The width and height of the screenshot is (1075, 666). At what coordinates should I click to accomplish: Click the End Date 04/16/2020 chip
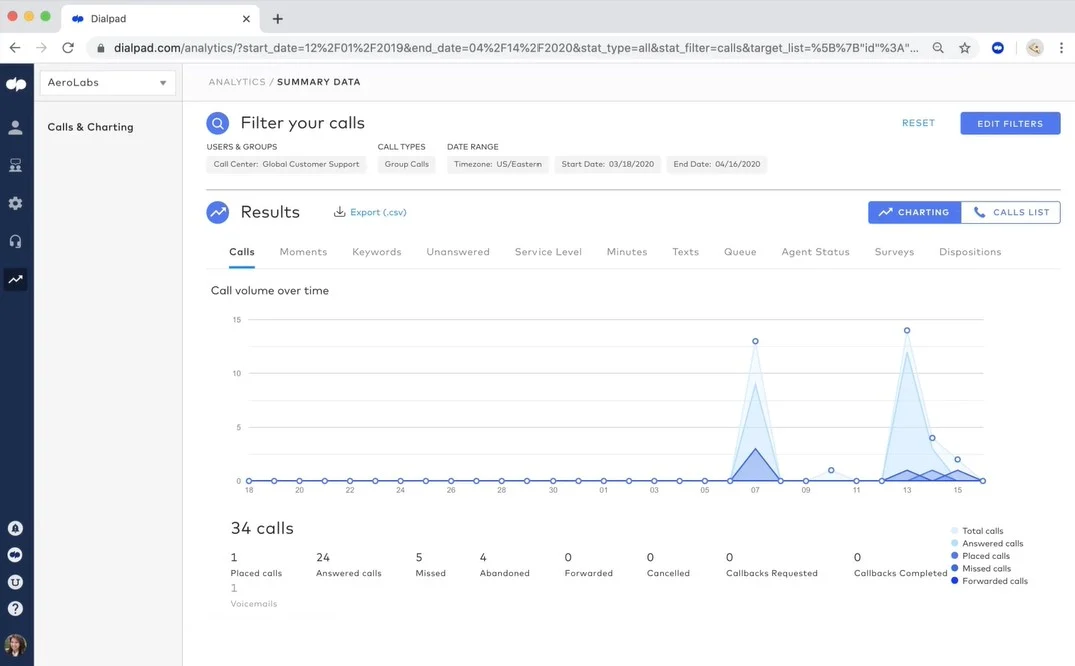716,165
